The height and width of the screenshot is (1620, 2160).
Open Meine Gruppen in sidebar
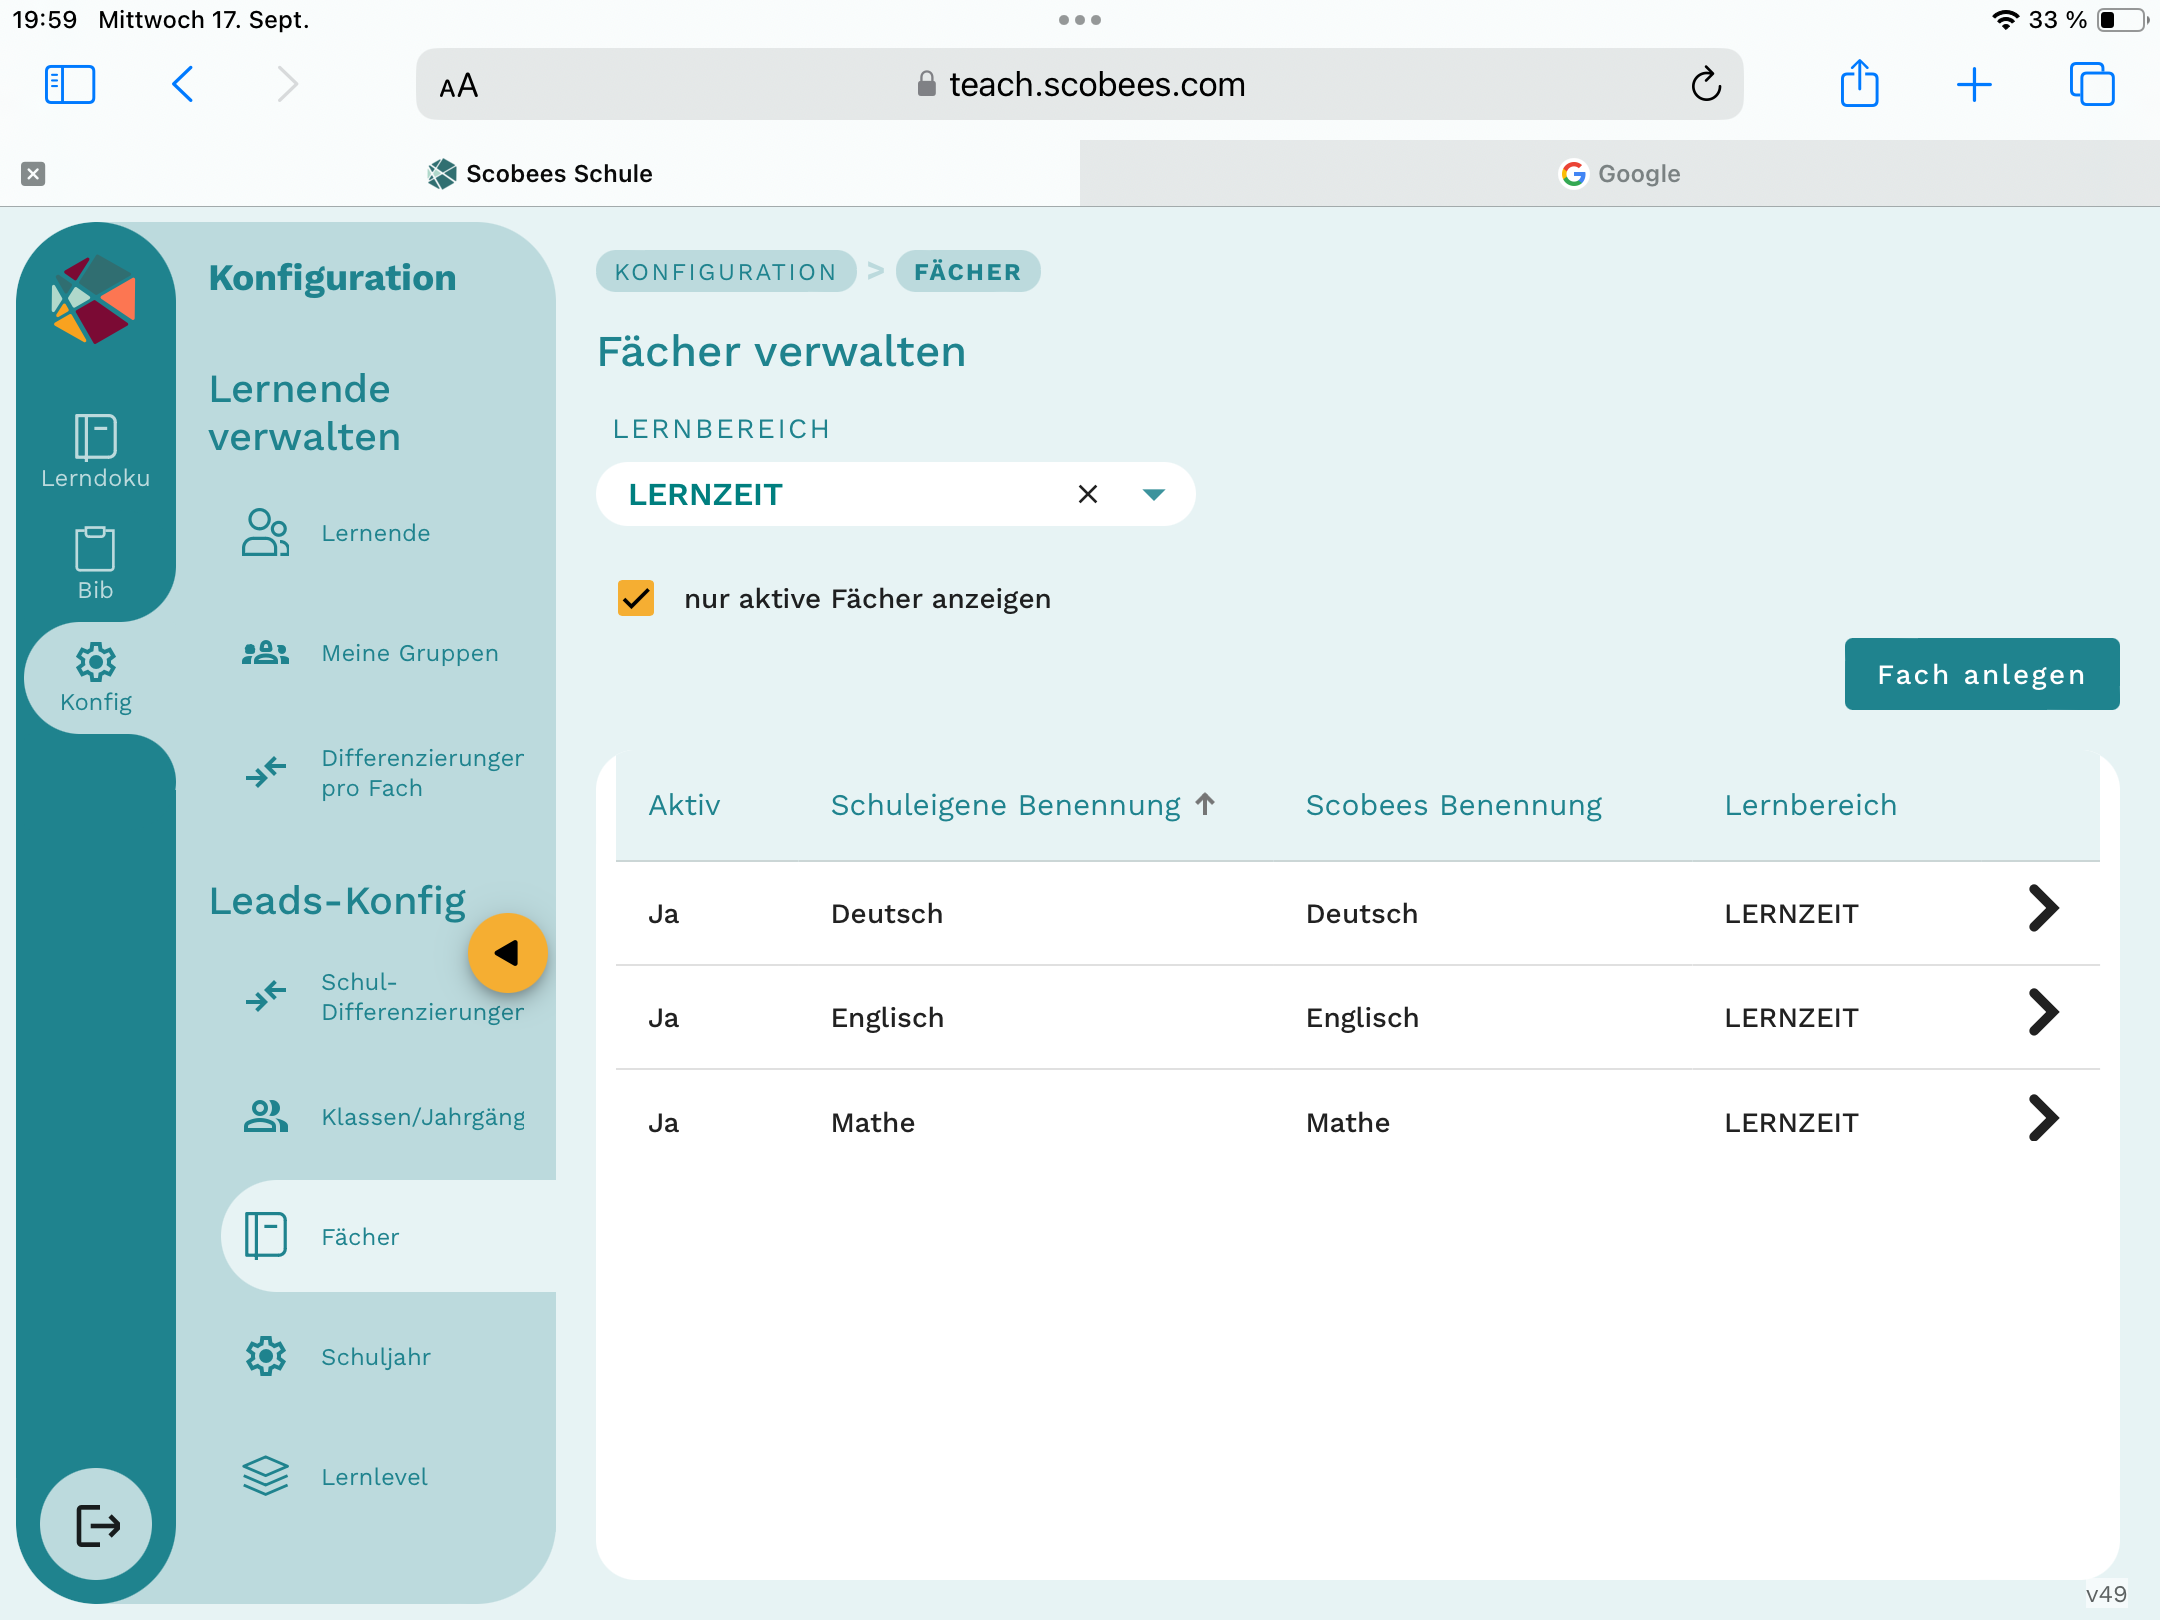pos(409,653)
